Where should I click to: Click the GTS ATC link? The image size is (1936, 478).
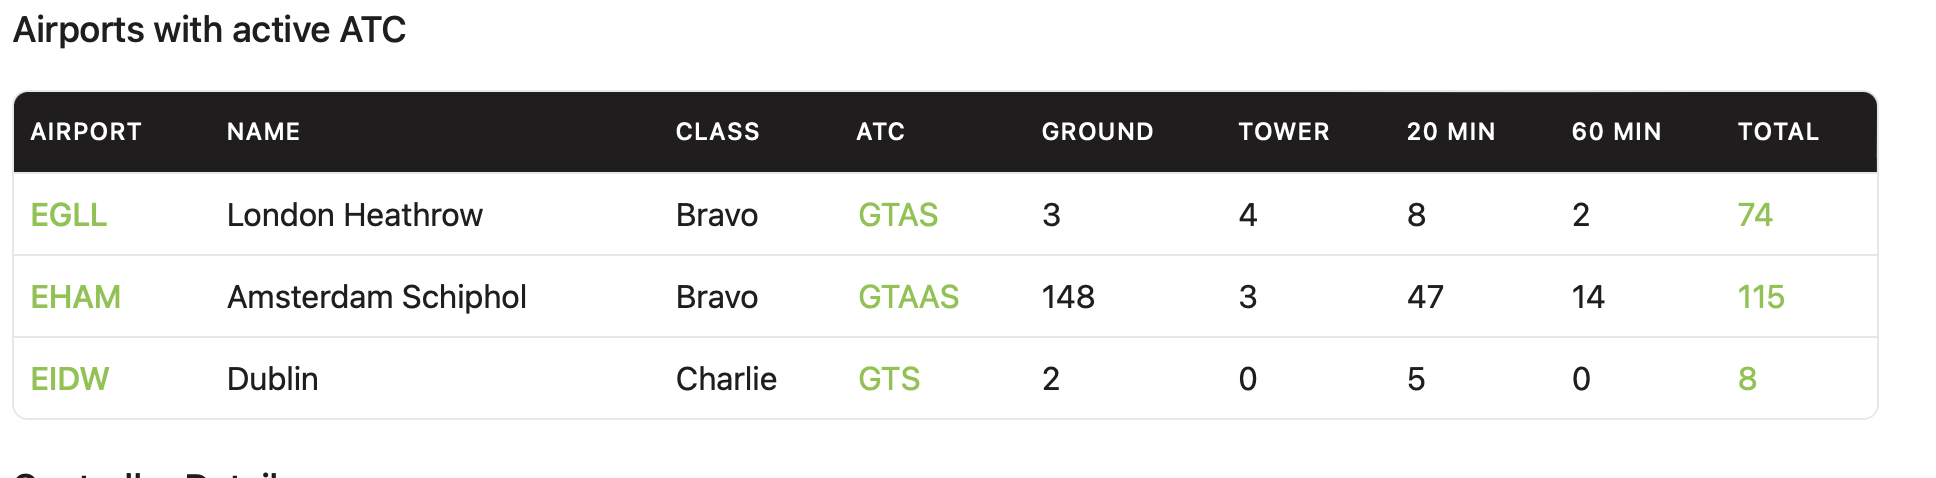pyautogui.click(x=888, y=379)
